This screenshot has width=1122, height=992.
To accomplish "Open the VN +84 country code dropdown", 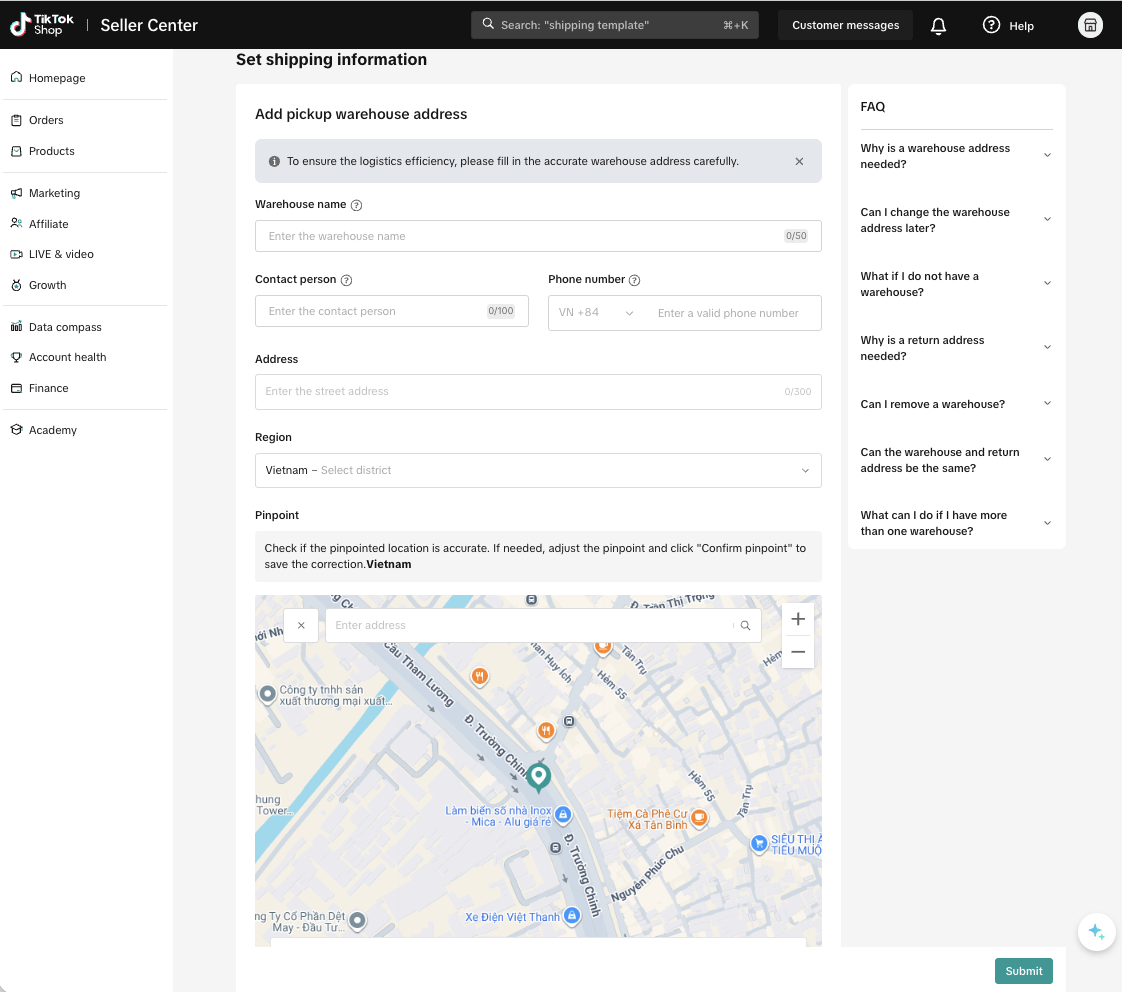I will (596, 313).
